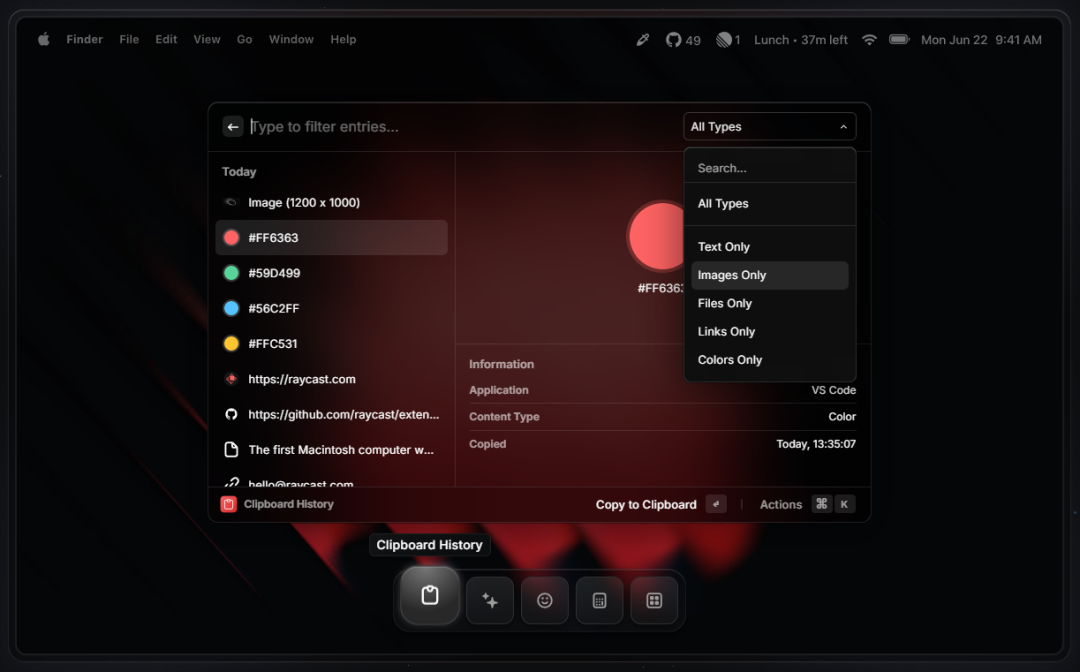
Task: Click the Command key icon next to Actions
Action: (822, 504)
